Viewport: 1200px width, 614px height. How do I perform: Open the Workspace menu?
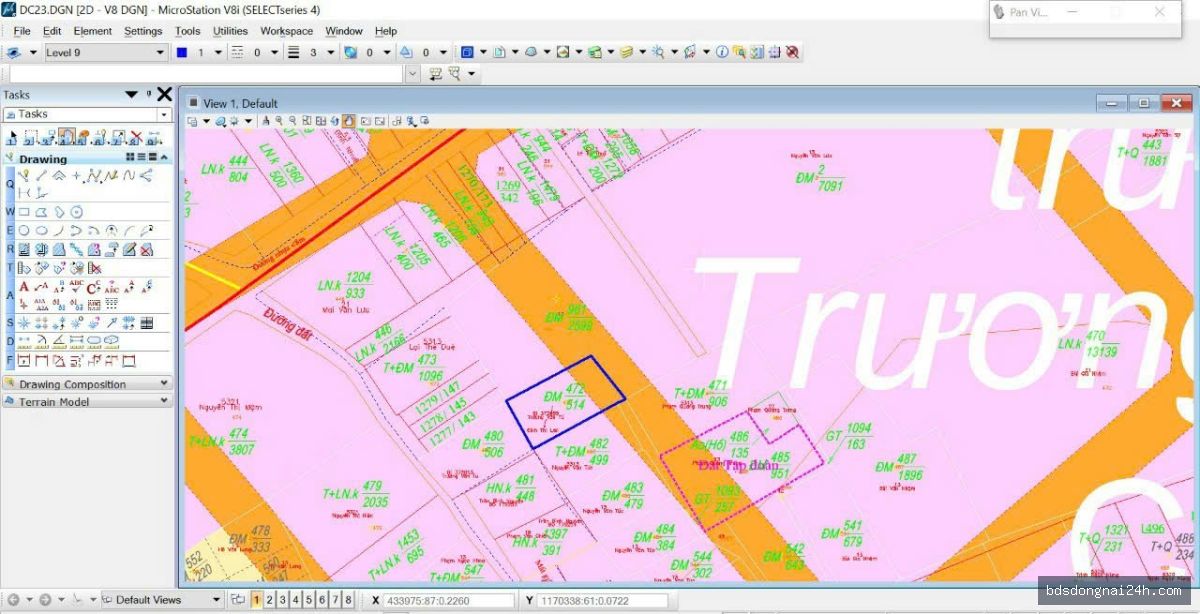pos(287,31)
